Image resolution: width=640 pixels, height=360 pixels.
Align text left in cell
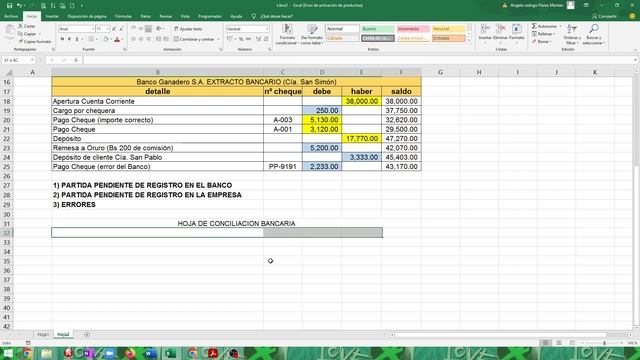(x=133, y=39)
